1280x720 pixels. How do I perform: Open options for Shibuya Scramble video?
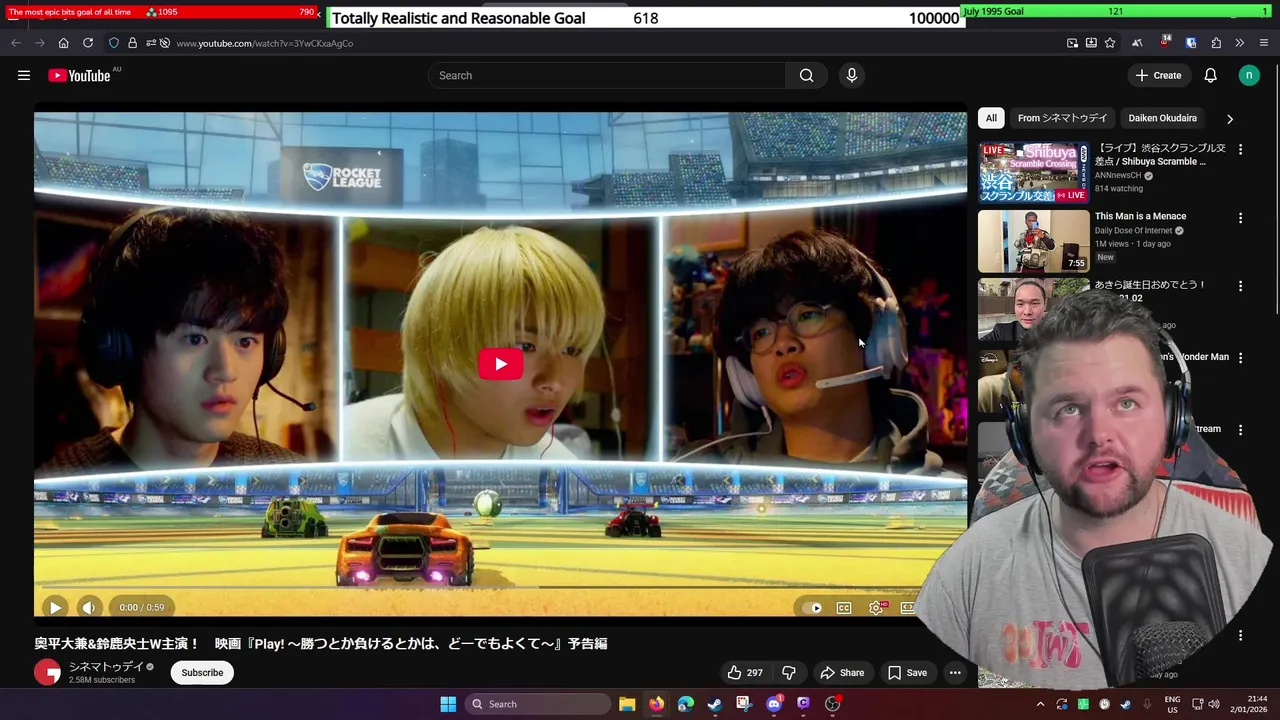1240,149
